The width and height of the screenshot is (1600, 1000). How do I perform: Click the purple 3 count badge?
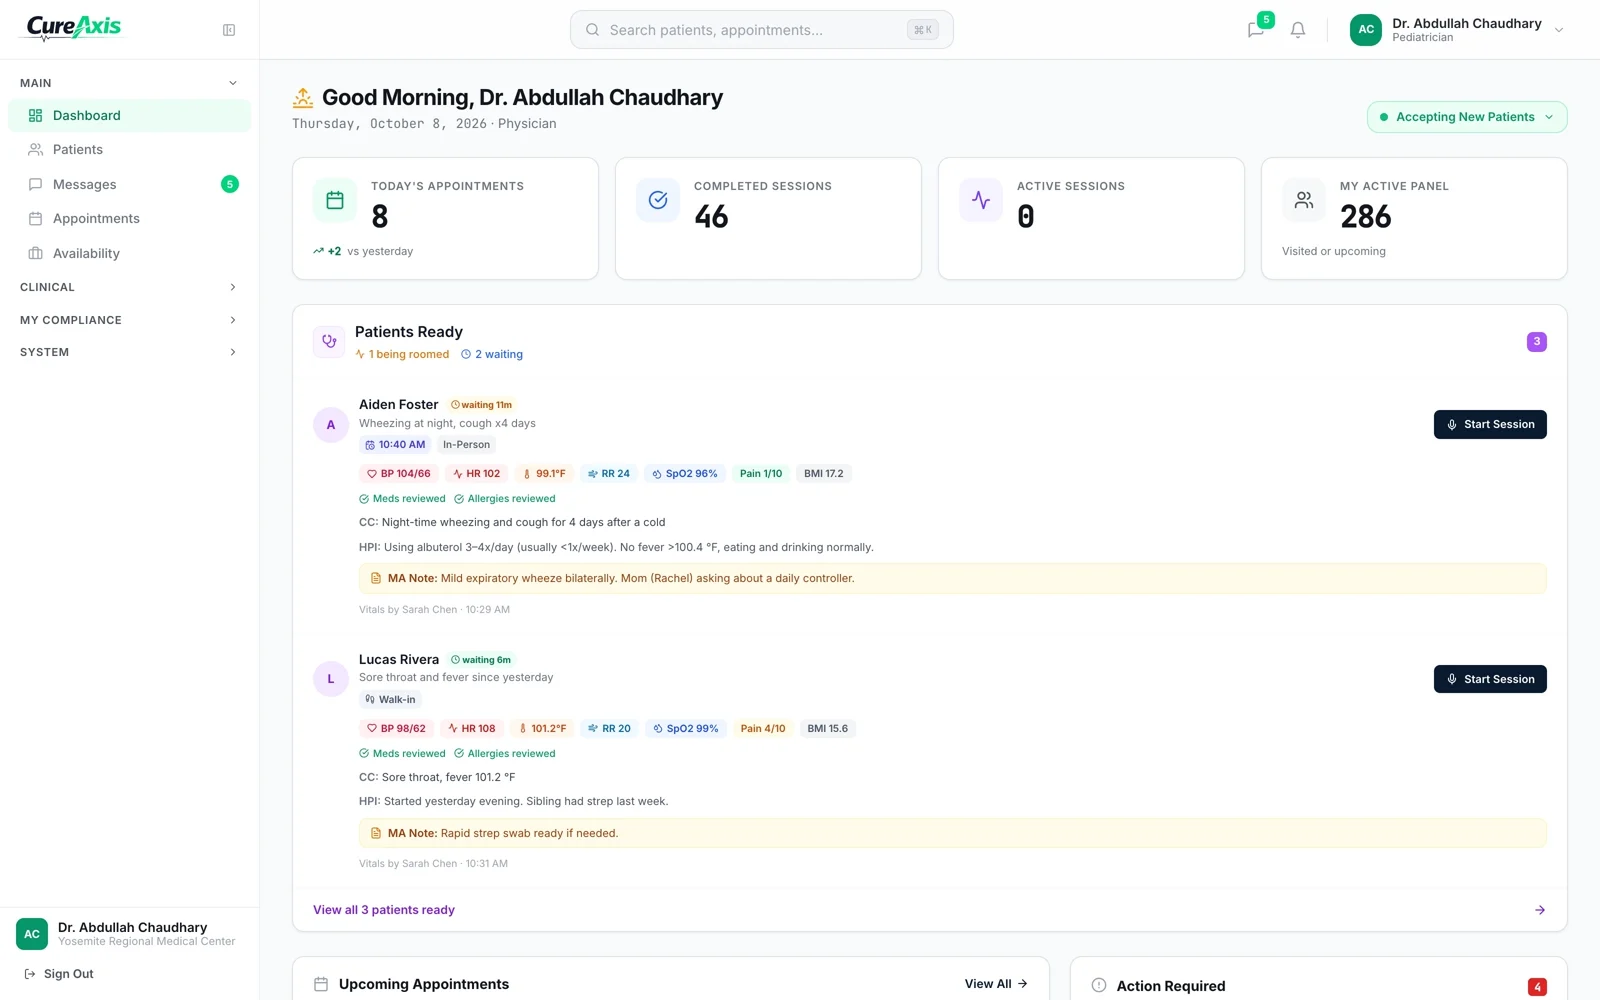coord(1537,342)
